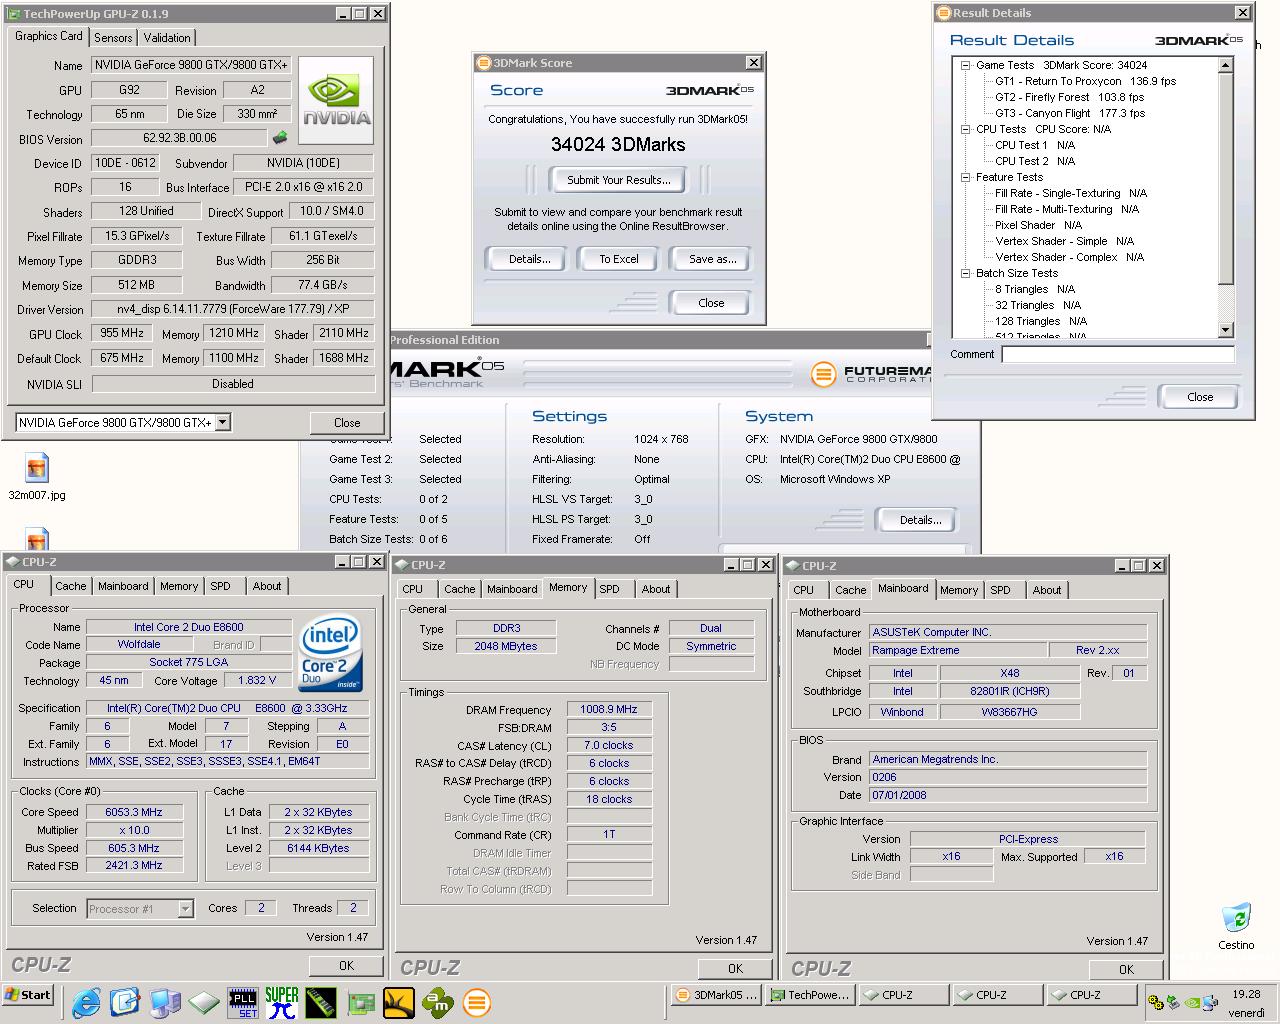
Task: Launch Super Pi from quick launch
Action: pos(282,1001)
